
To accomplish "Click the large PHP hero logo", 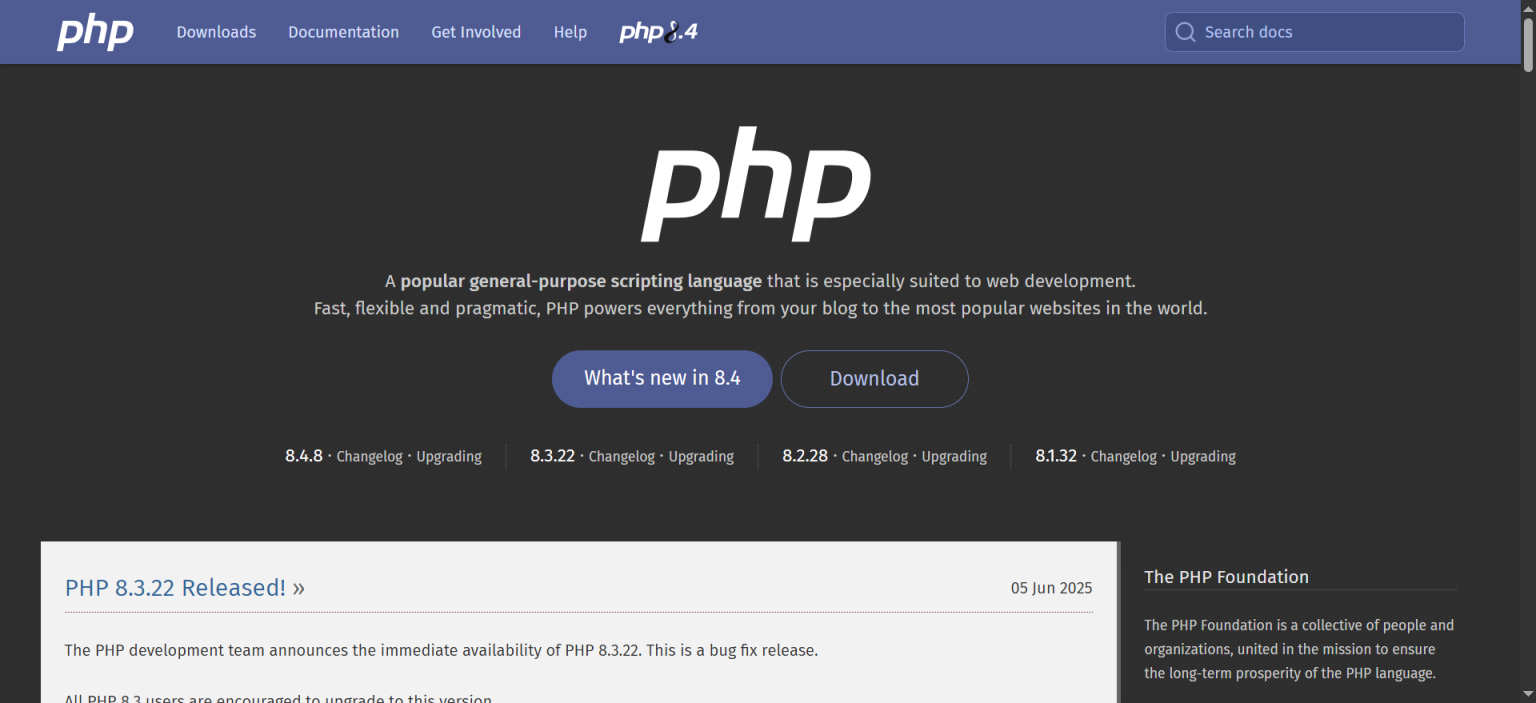I will tap(756, 185).
